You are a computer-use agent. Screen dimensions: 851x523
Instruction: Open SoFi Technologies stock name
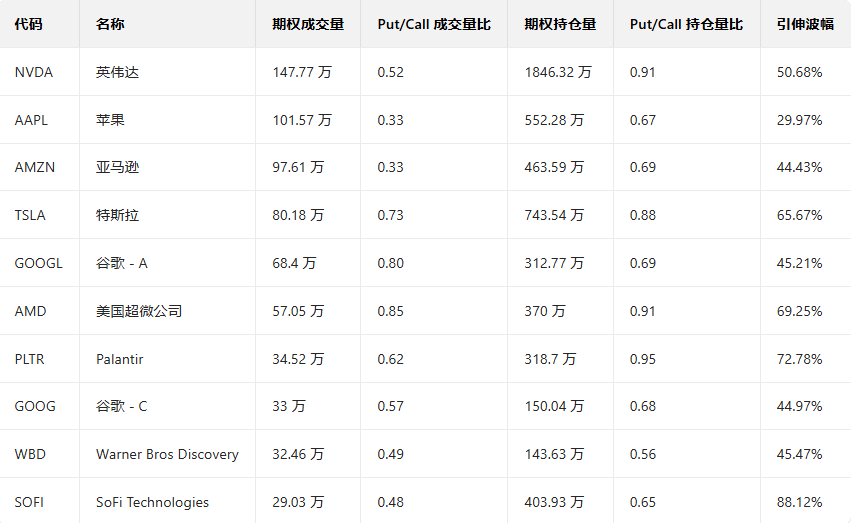152,502
